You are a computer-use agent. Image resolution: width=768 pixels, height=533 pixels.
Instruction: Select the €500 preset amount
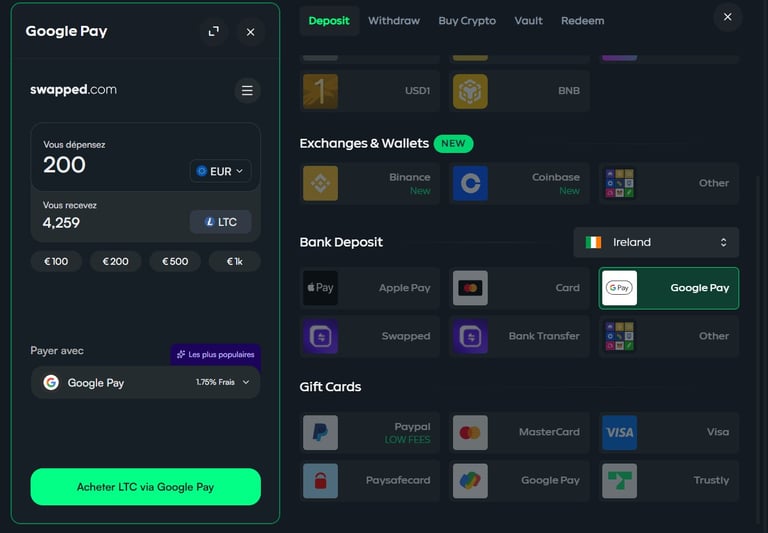click(x=175, y=262)
